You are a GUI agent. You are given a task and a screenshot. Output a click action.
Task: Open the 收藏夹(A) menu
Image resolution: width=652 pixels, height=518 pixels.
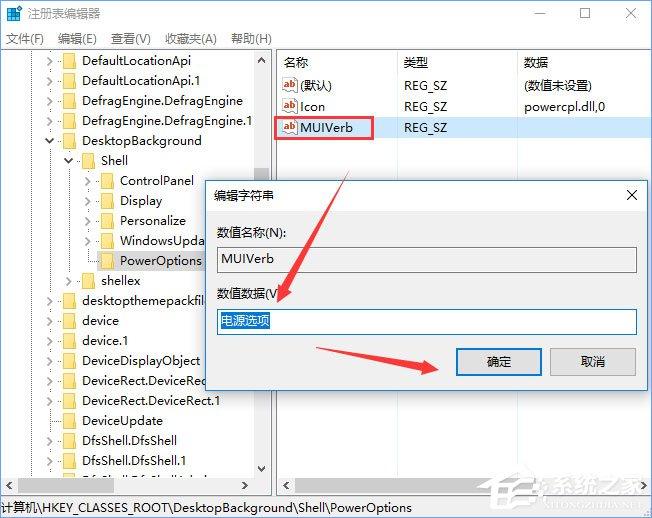click(x=191, y=39)
